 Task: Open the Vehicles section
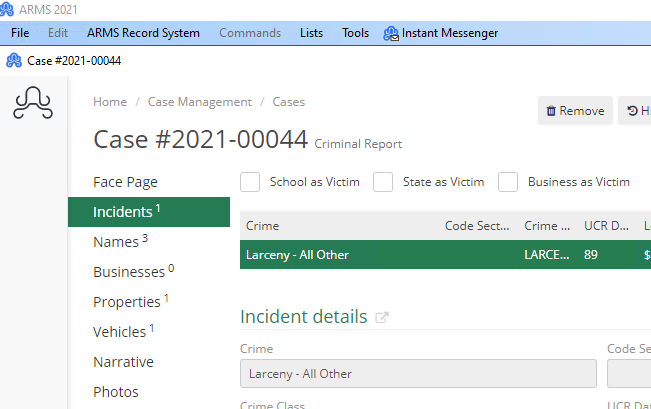pos(120,332)
